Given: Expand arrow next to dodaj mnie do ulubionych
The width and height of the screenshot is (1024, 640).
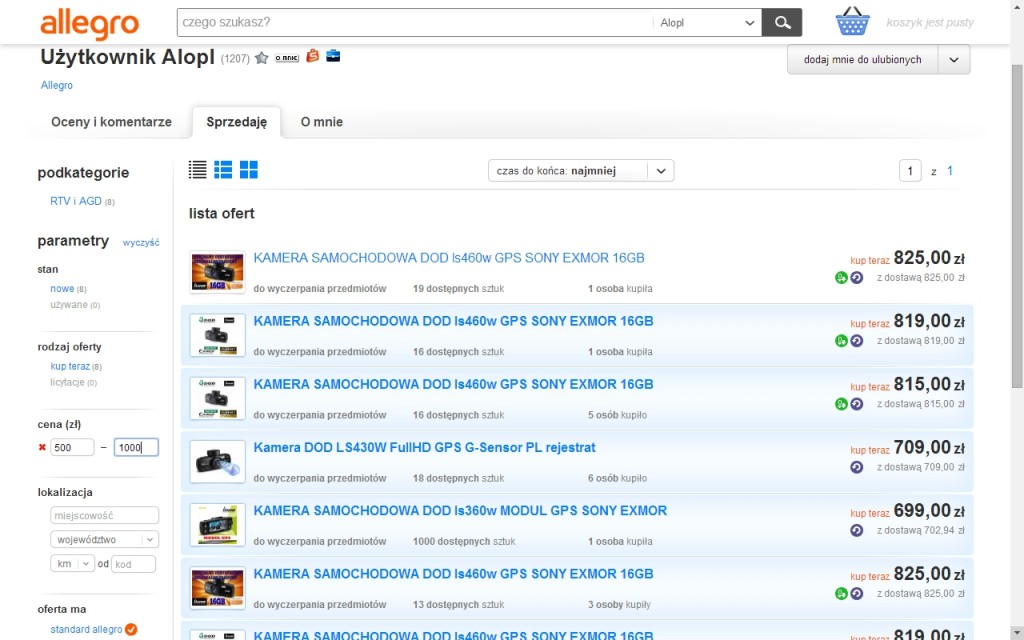Looking at the screenshot, I should [x=953, y=59].
